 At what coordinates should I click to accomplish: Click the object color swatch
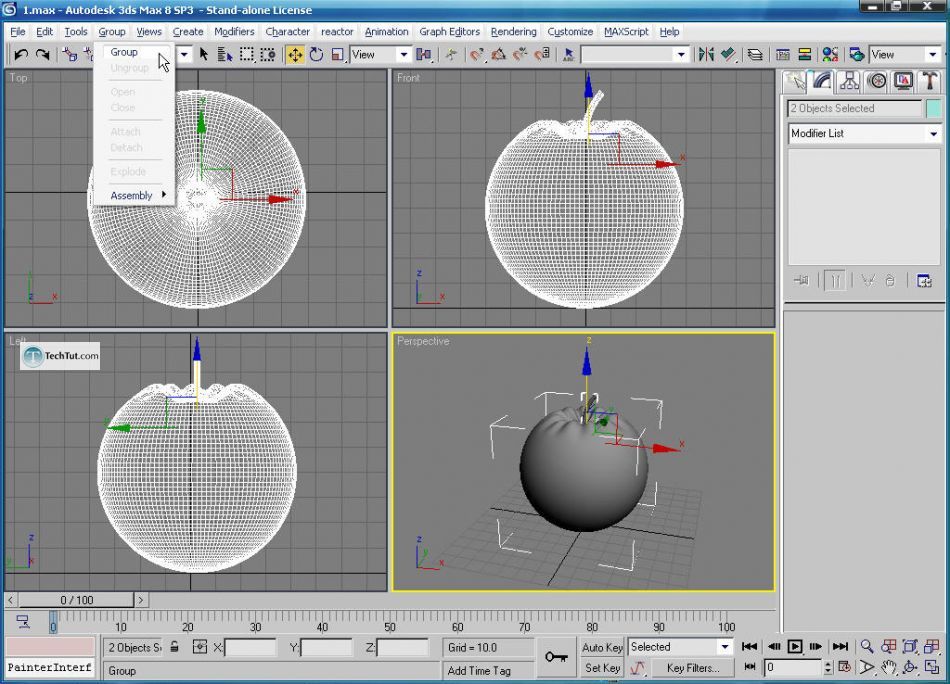(934, 108)
